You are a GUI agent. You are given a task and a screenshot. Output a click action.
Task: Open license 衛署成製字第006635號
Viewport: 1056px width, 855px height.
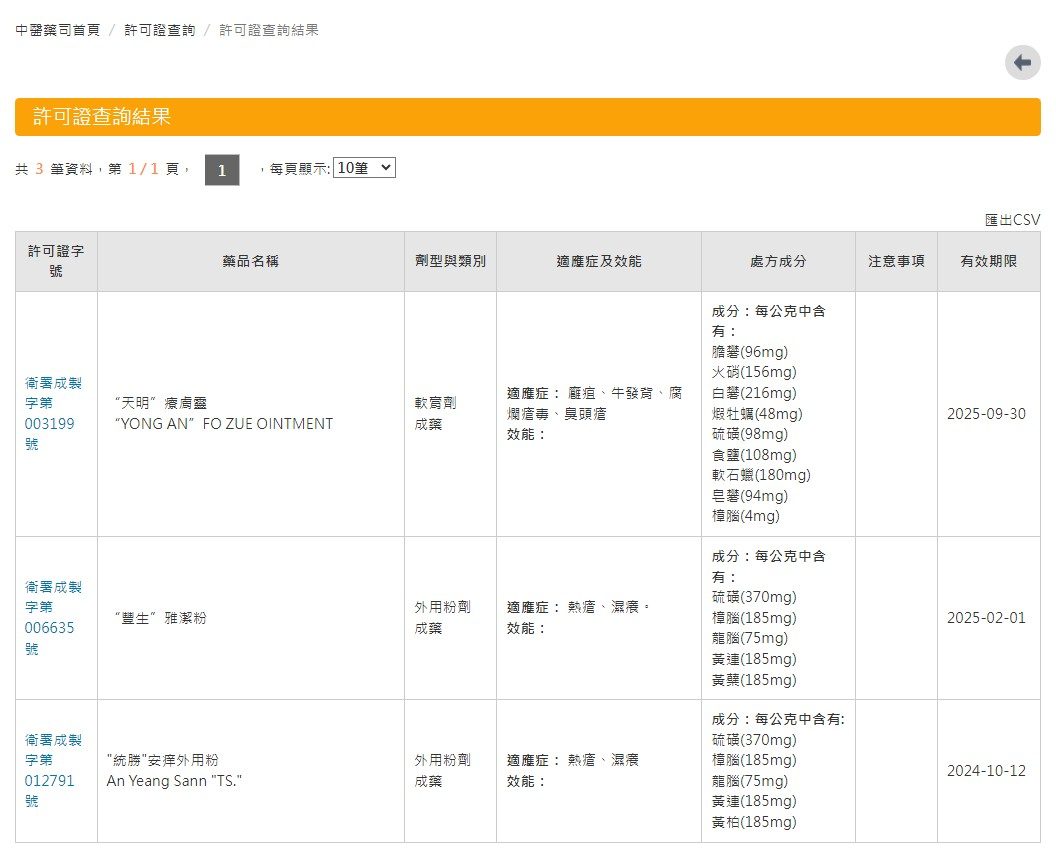click(53, 617)
